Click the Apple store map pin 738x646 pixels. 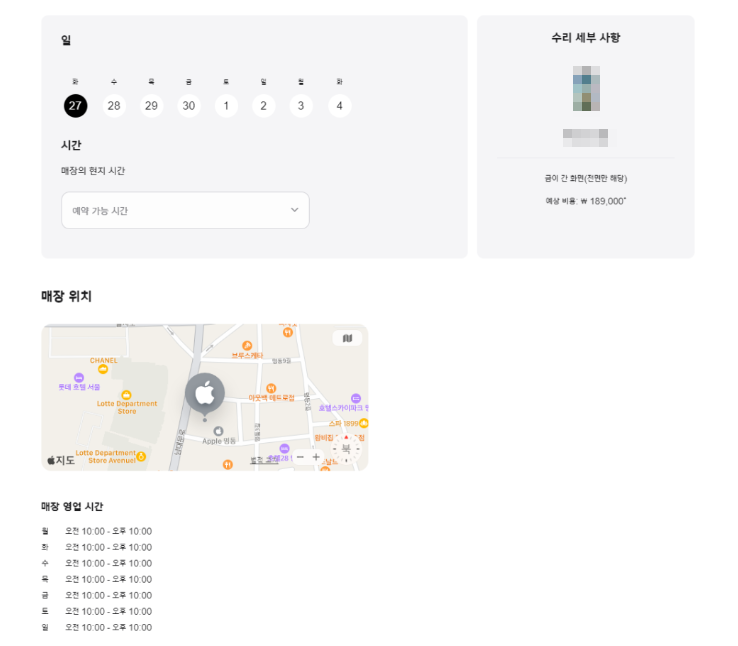tap(205, 393)
